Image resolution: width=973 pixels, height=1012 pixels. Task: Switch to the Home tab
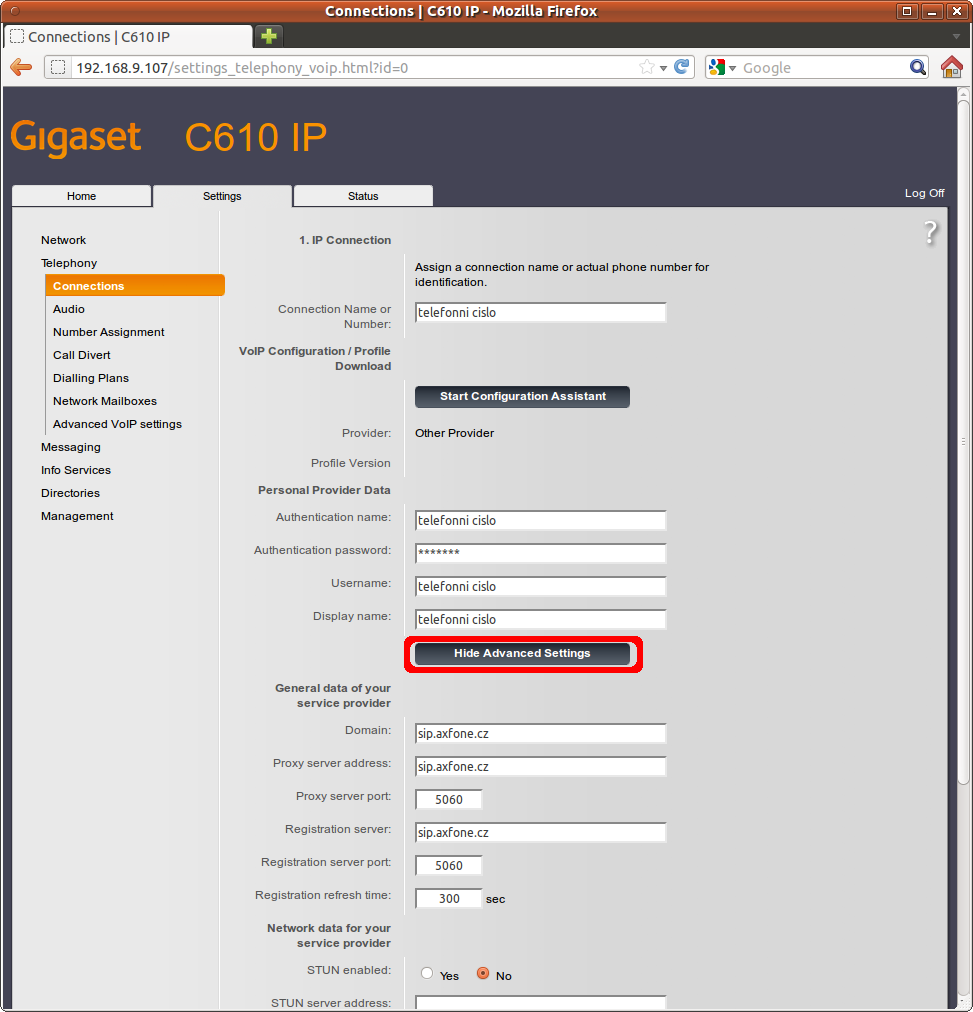point(82,196)
